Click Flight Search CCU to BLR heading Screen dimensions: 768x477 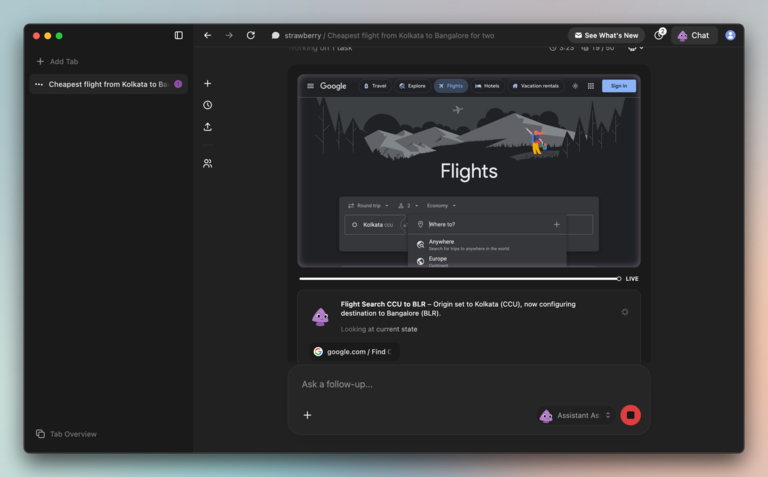[x=383, y=304]
